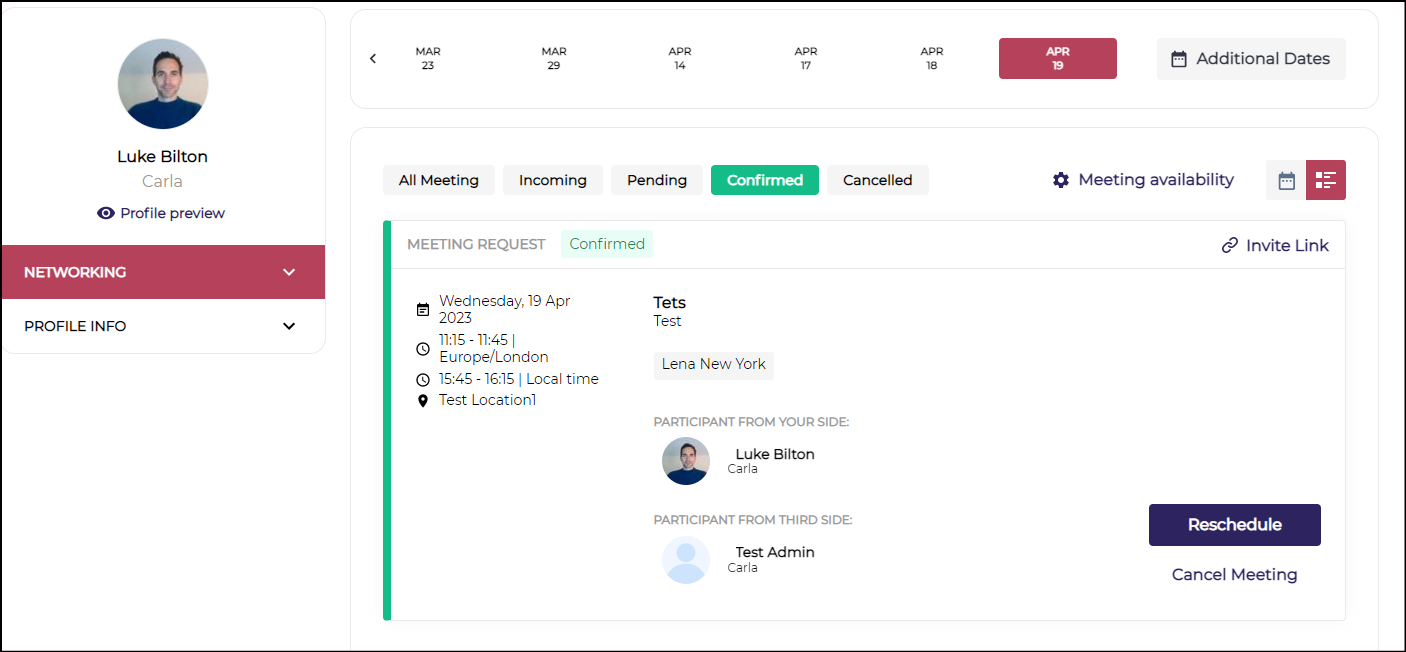
Task: Click the Meeting availability gear icon
Action: [1061, 180]
